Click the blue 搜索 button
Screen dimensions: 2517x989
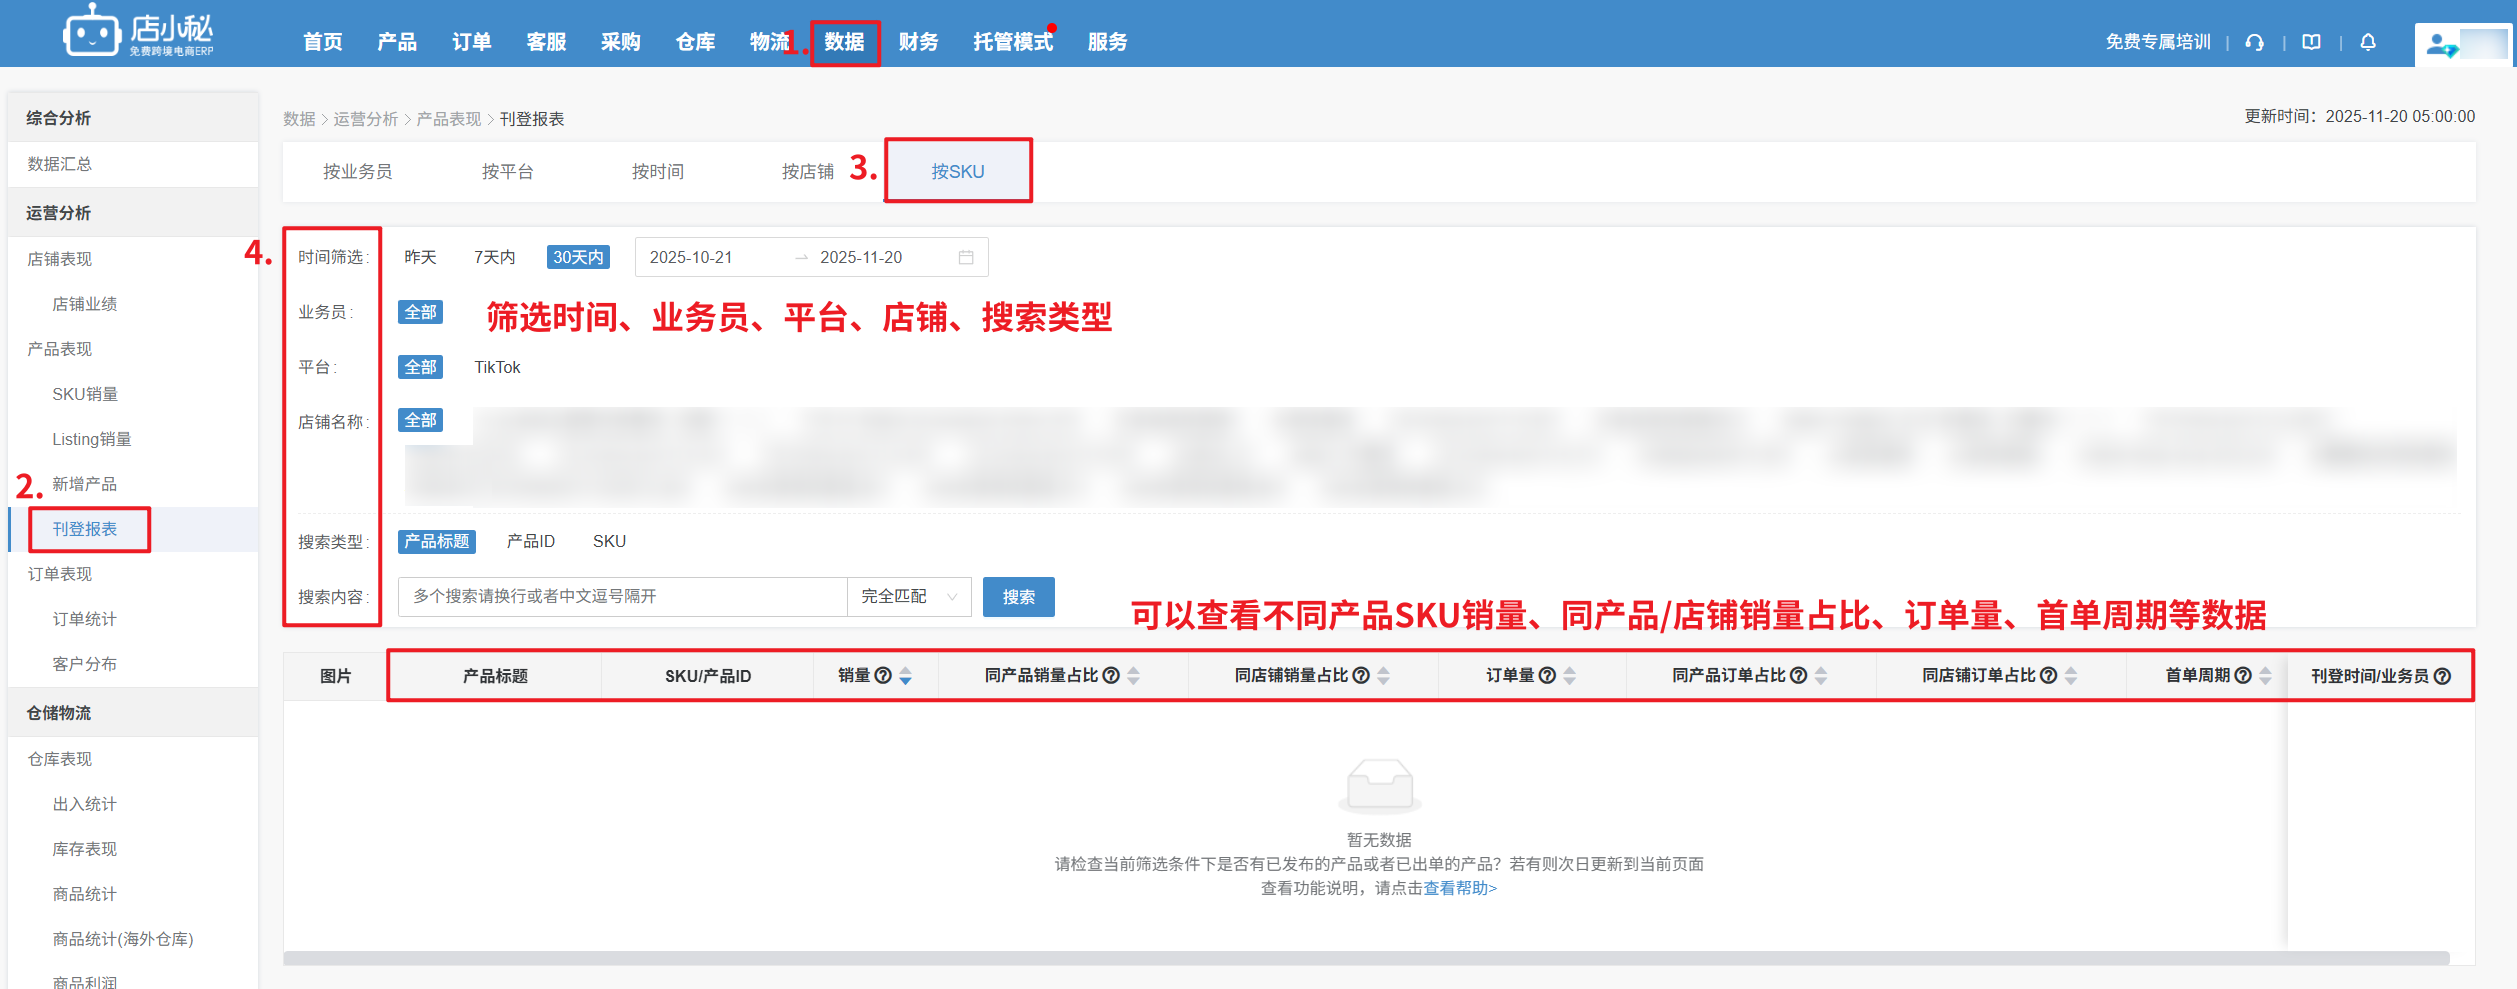coord(1018,597)
